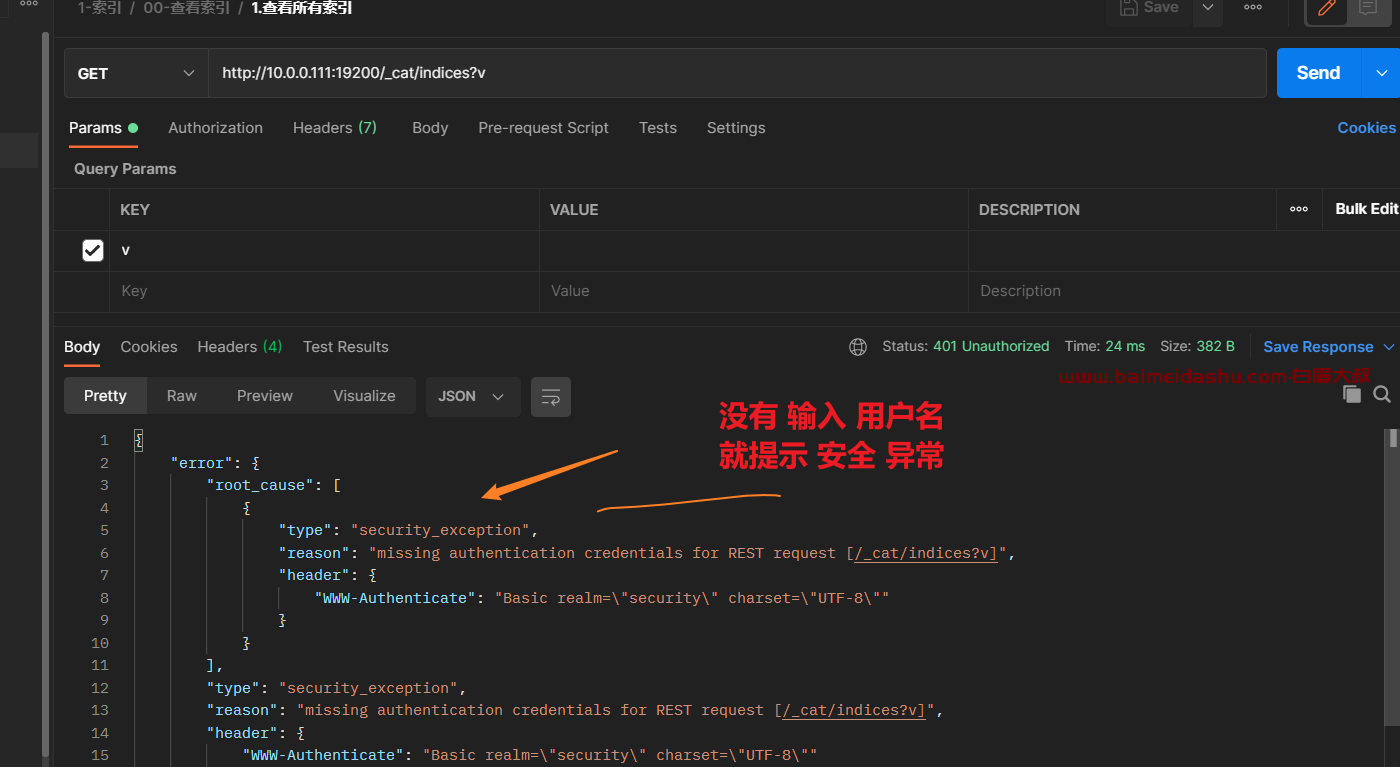View the response Headers (4) tab
Screen dimensions: 1400x767
tap(240, 347)
